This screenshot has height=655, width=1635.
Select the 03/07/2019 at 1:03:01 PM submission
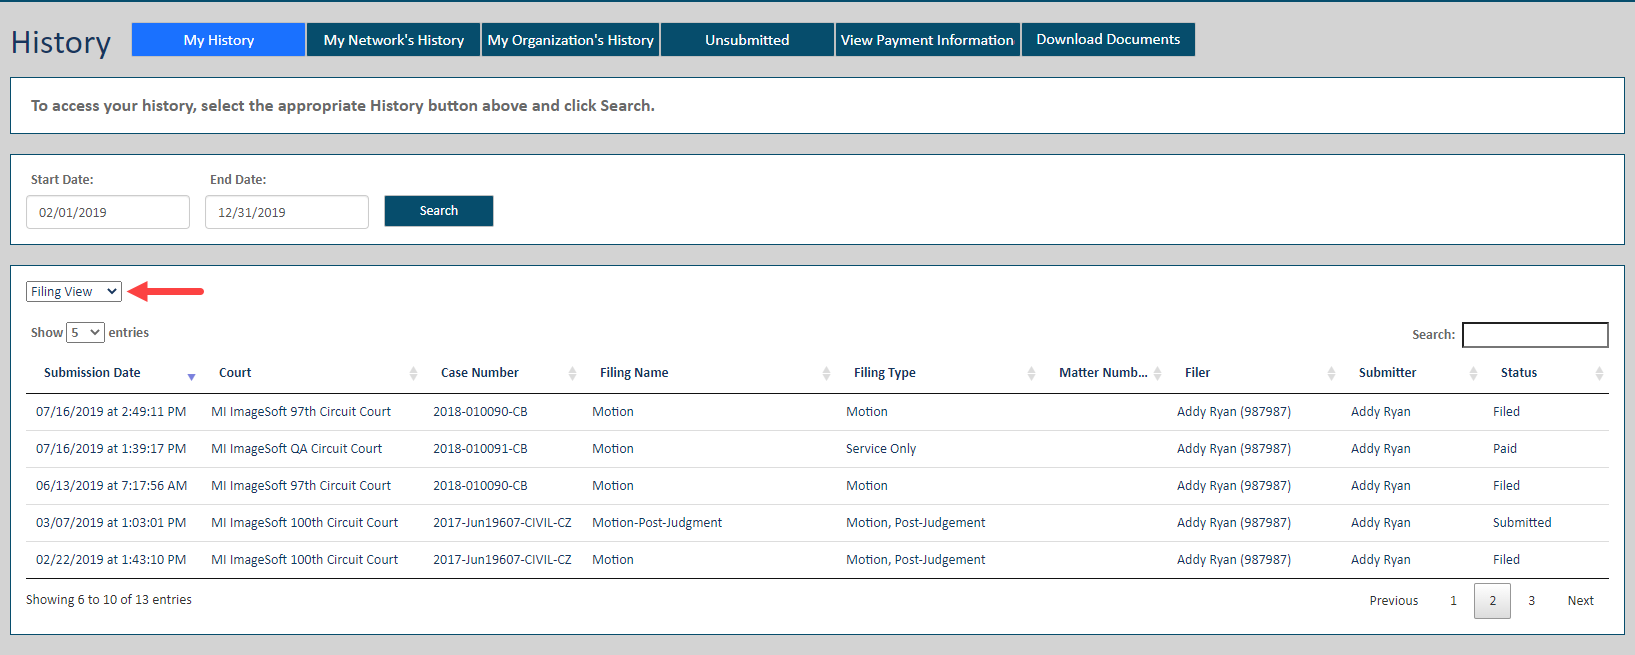point(111,523)
